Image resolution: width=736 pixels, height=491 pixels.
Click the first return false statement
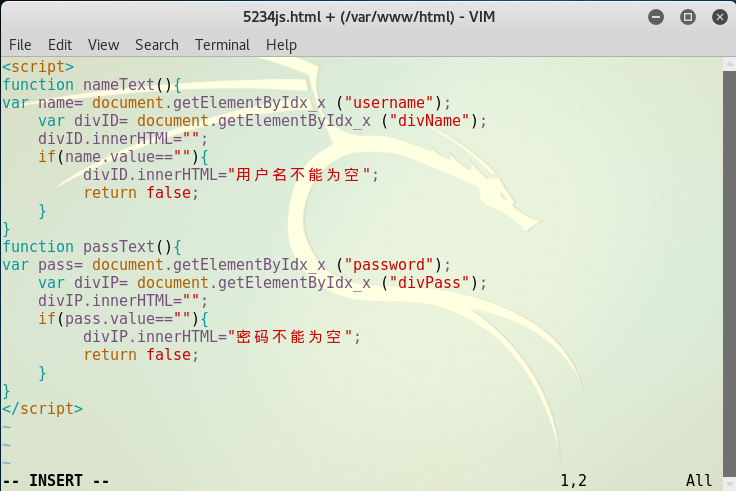click(141, 193)
